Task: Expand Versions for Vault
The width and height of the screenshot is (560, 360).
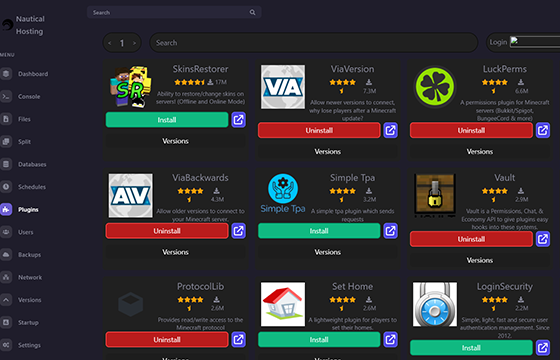Action: [x=480, y=260]
